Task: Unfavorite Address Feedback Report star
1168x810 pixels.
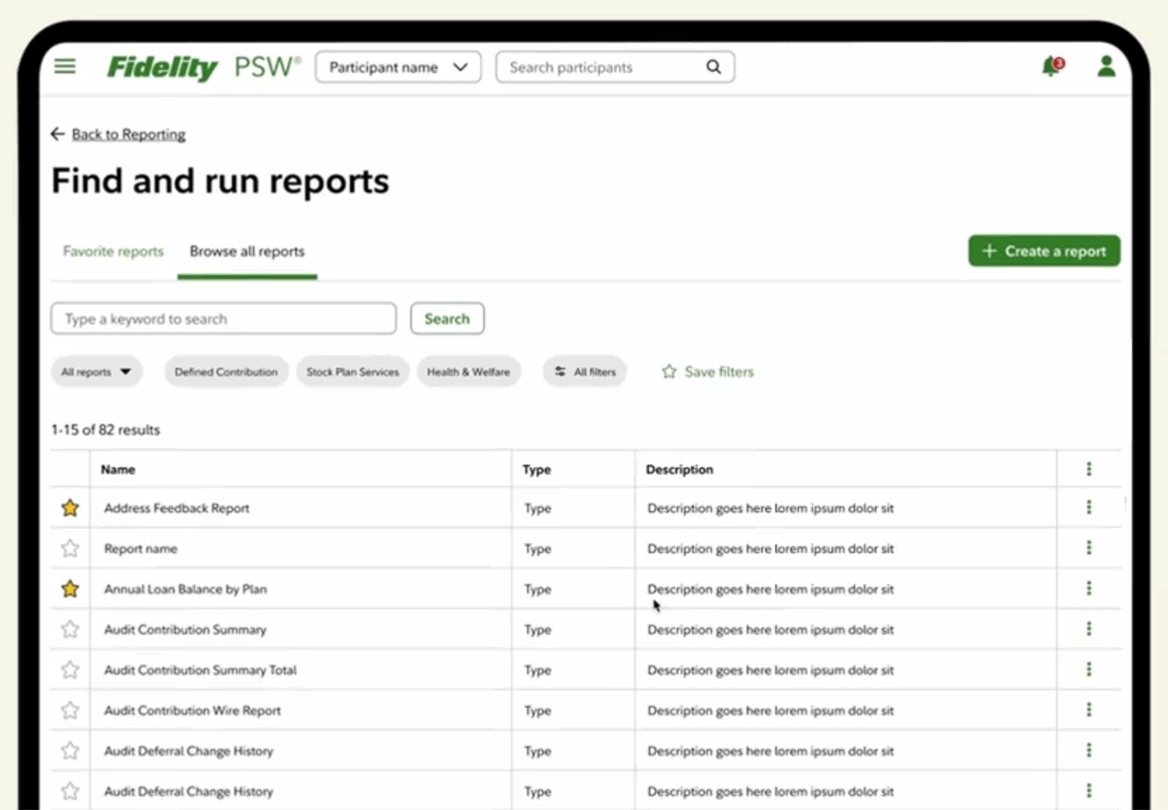Action: tap(70, 507)
